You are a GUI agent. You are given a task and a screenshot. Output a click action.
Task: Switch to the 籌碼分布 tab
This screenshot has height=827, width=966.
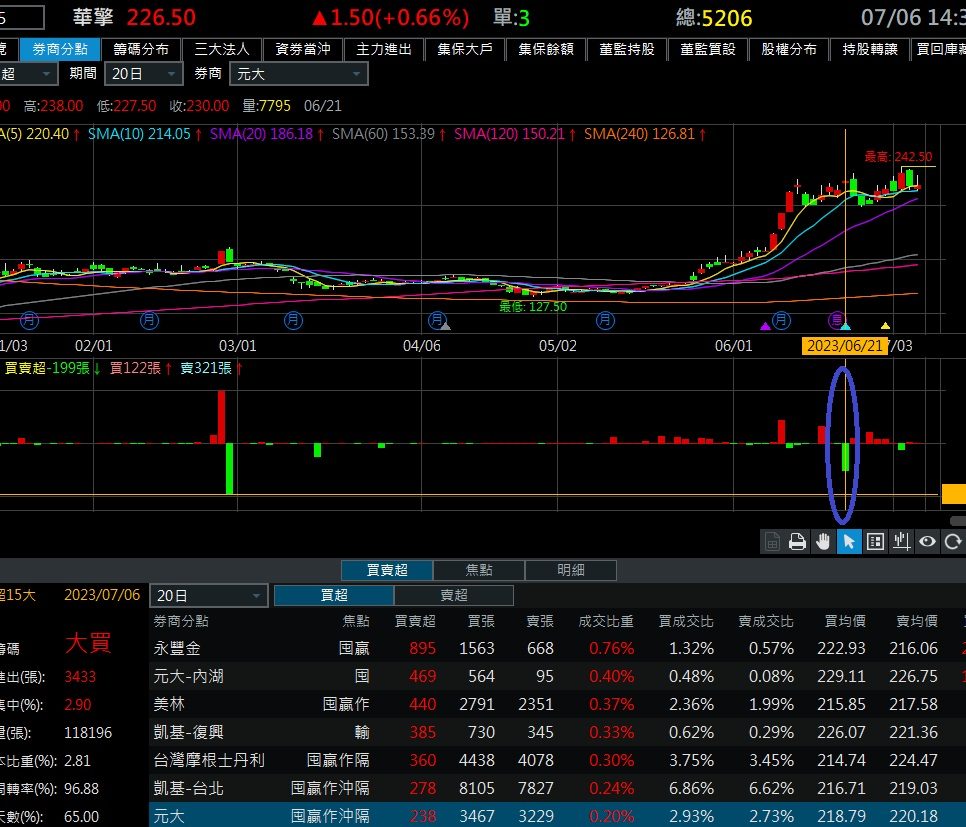[x=141, y=49]
